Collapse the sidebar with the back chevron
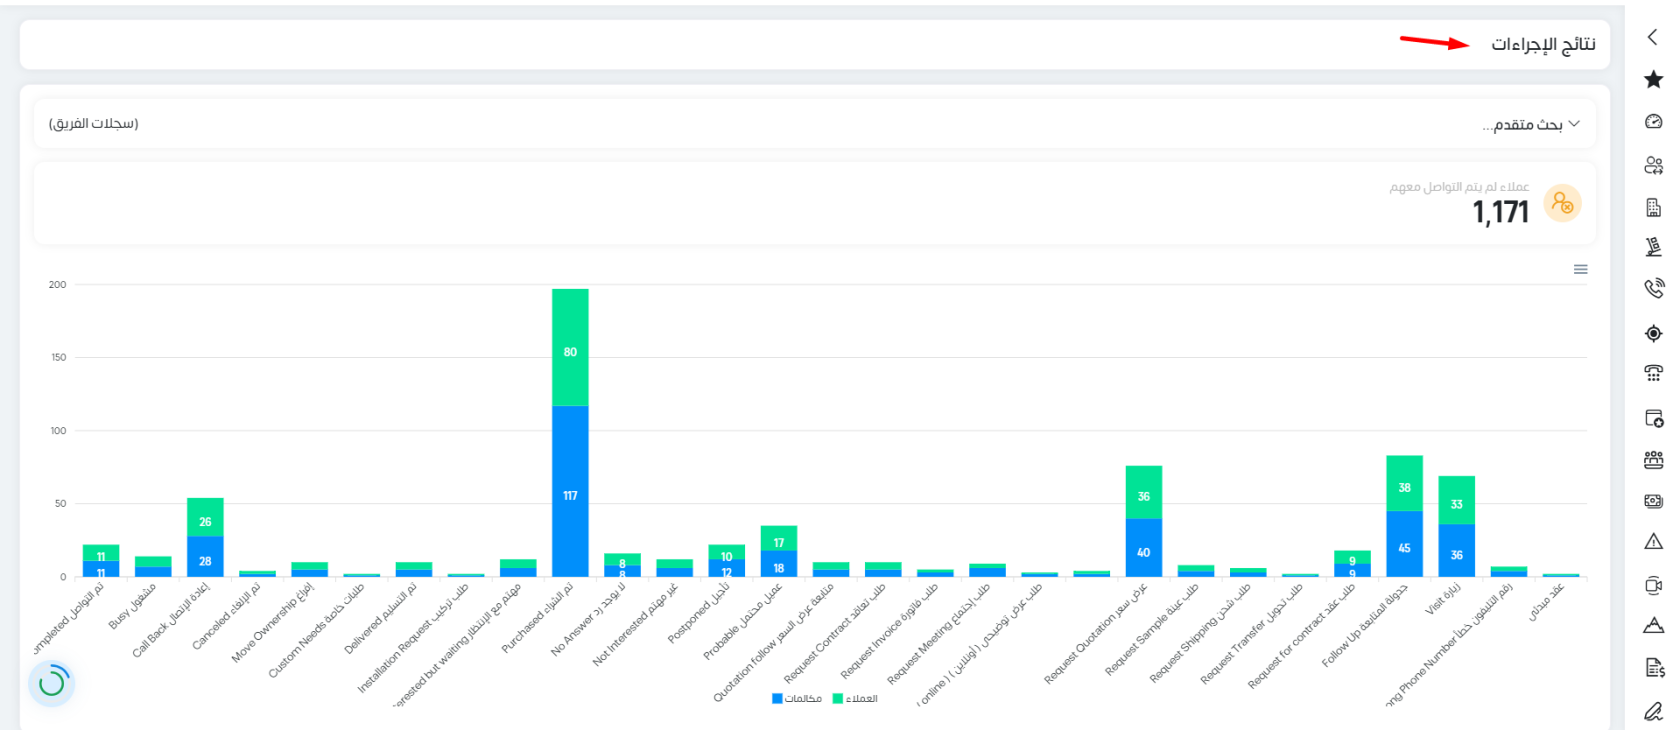 (x=1652, y=37)
